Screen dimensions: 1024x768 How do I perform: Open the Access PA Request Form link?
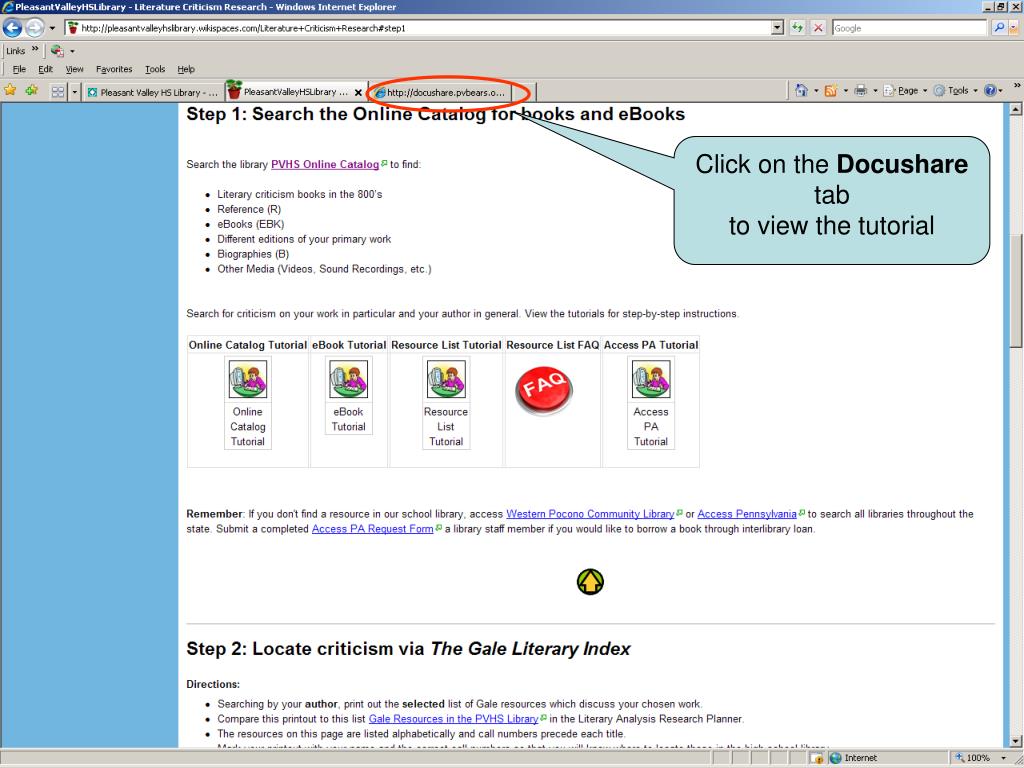(372, 529)
